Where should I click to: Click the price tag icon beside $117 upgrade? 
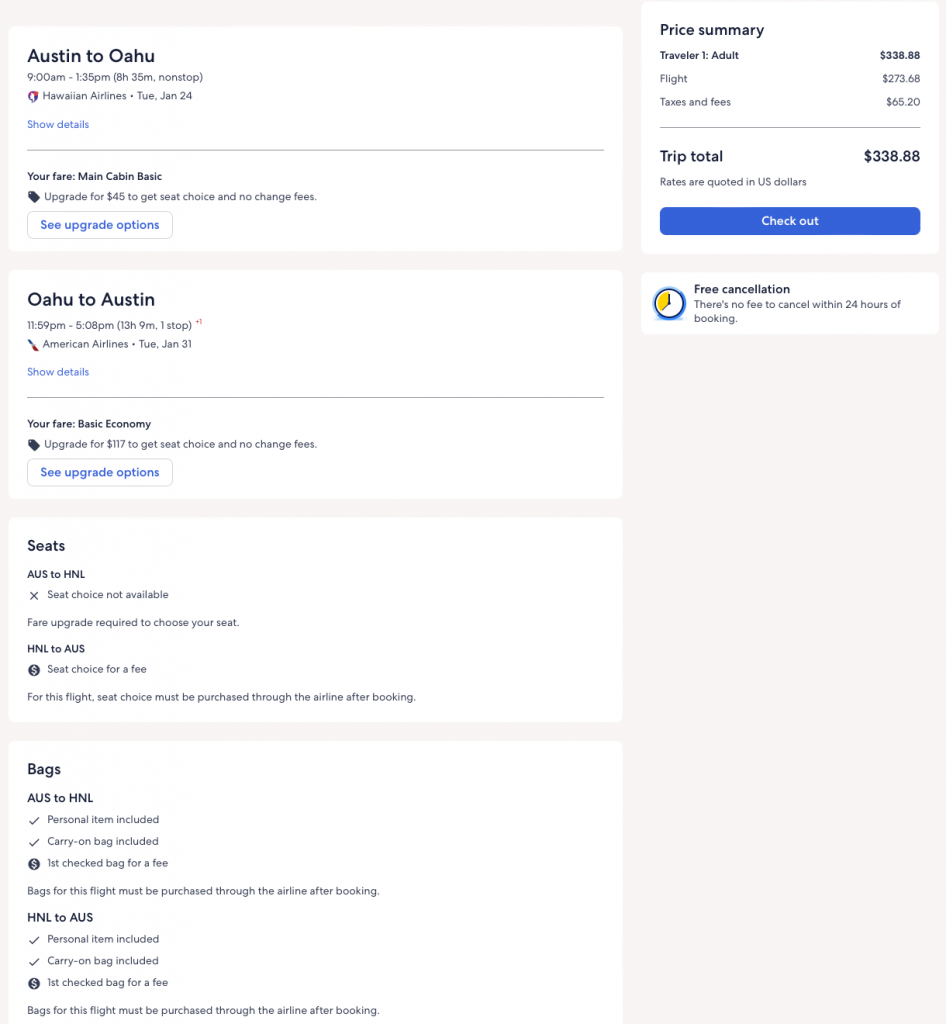click(x=34, y=444)
